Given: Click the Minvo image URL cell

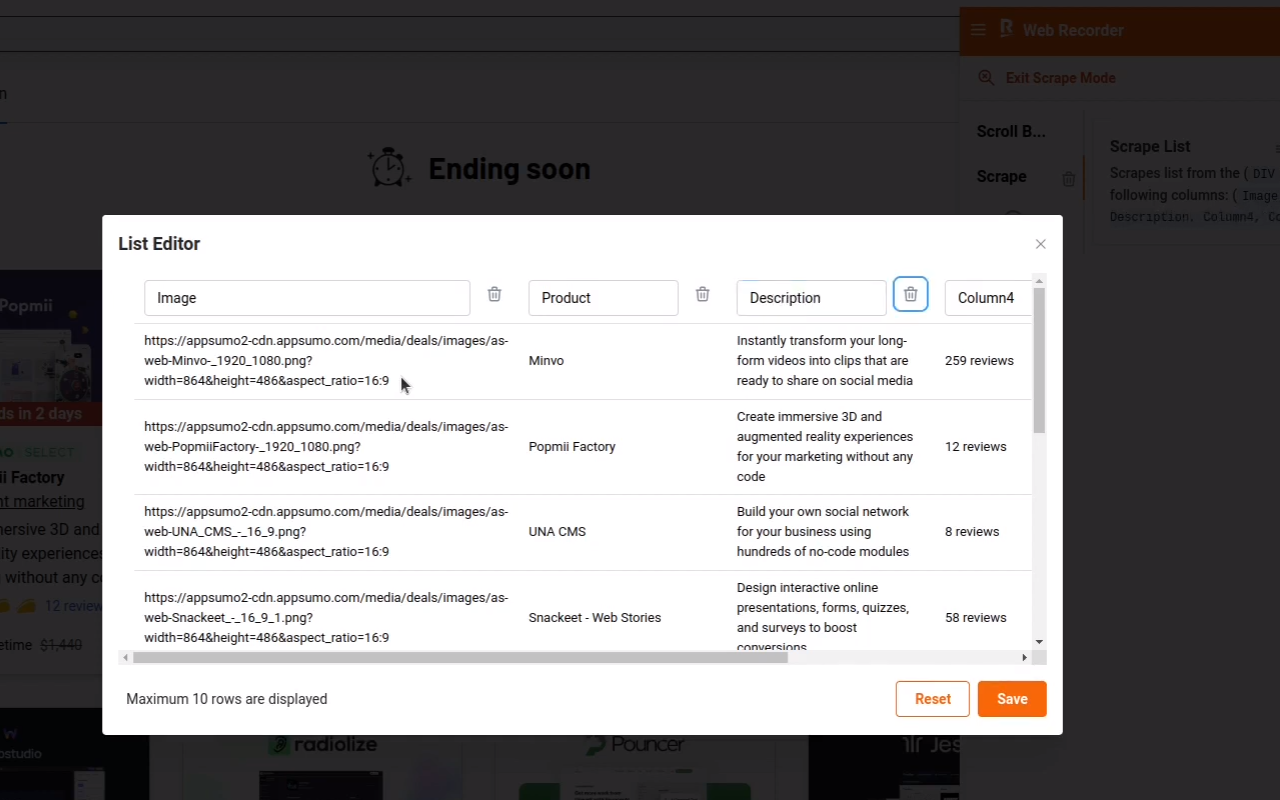Looking at the screenshot, I should coord(326,360).
